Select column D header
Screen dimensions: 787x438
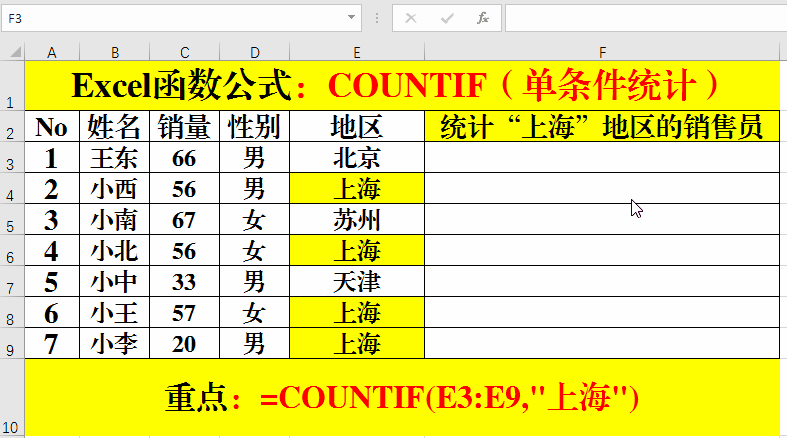click(x=254, y=52)
